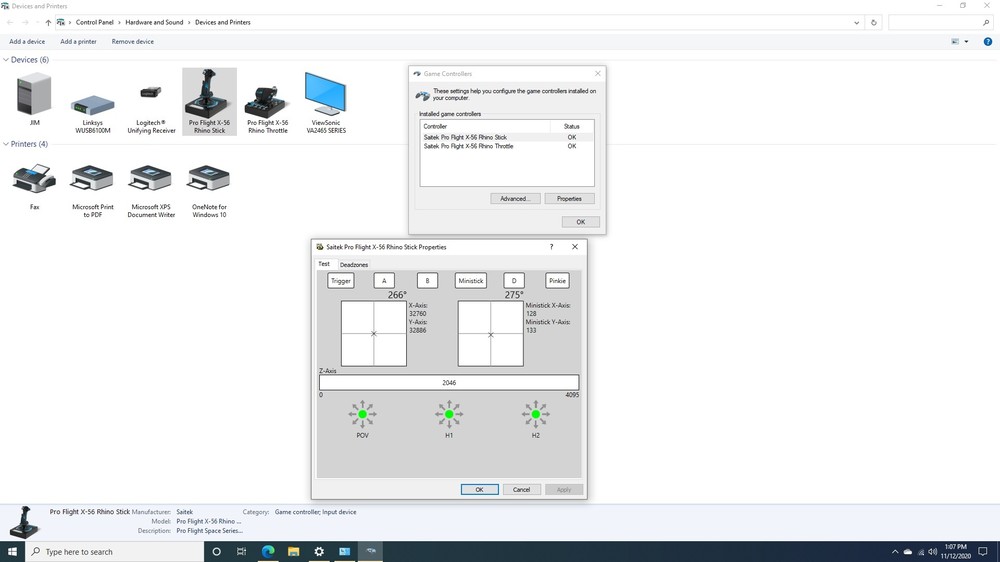Open Settings gear on taskbar
The height and width of the screenshot is (562, 1000).
pos(319,552)
